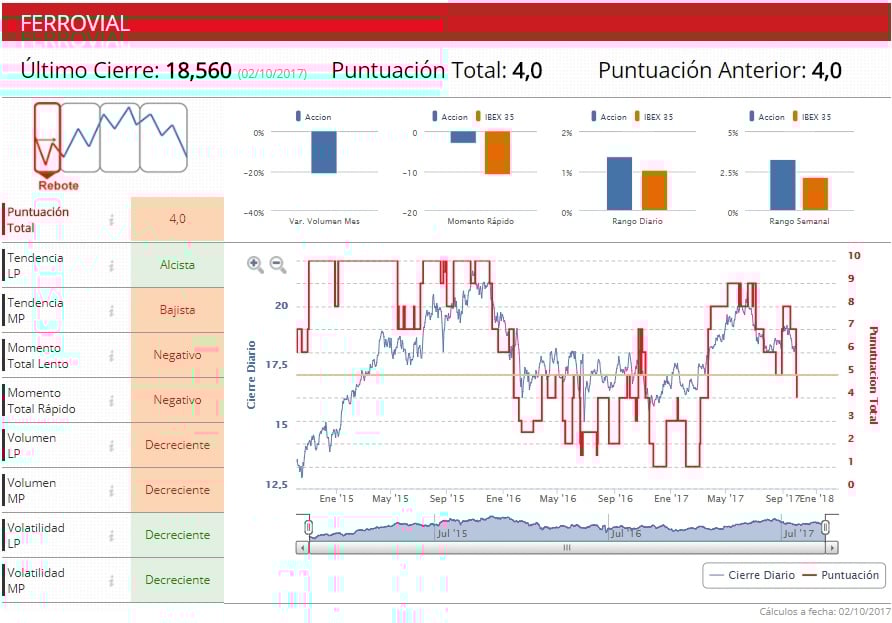
Task: Click the navigator scrollbar left arrow
Action: tap(302, 548)
